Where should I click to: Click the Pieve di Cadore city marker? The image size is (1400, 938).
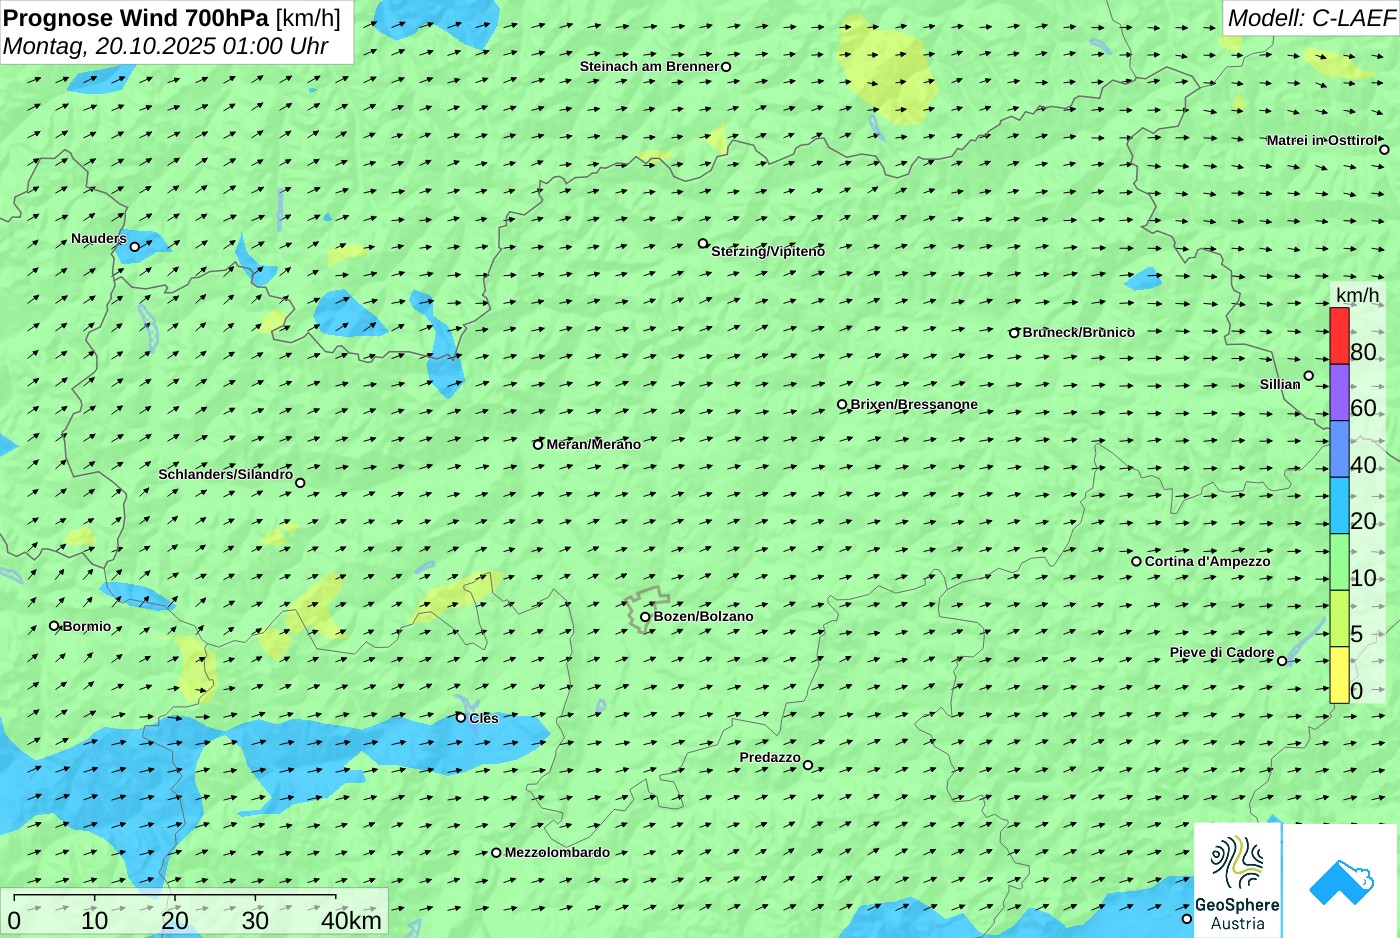[1282, 660]
